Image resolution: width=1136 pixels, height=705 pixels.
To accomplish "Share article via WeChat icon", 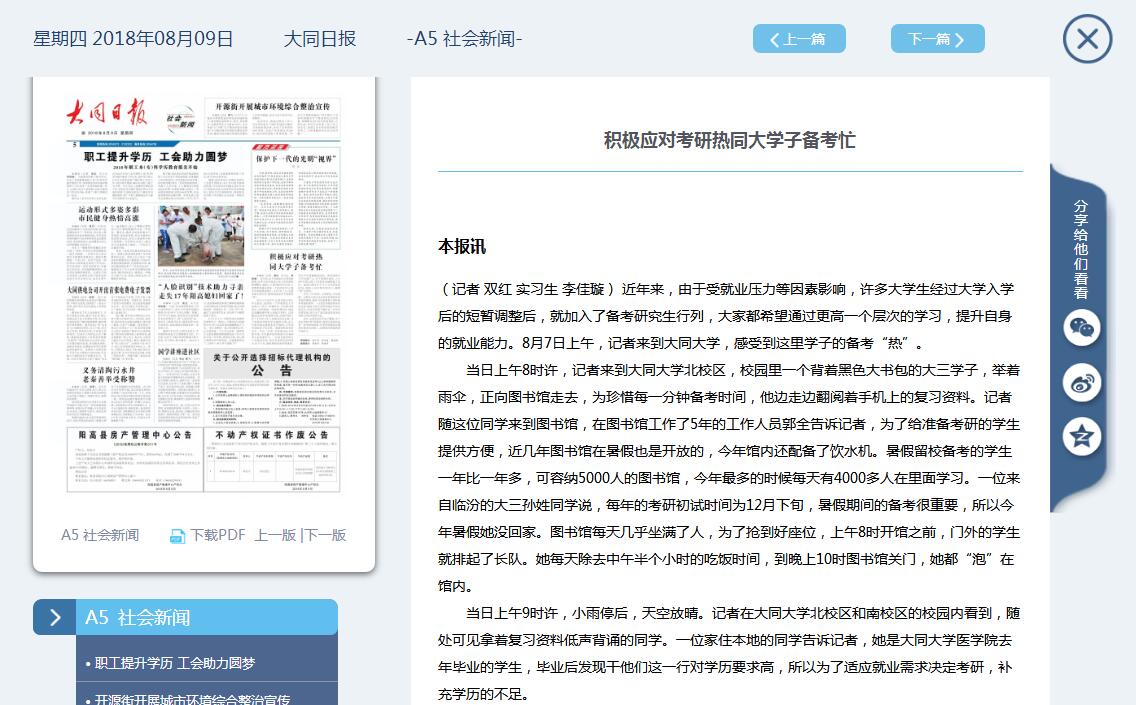I will tap(1082, 328).
